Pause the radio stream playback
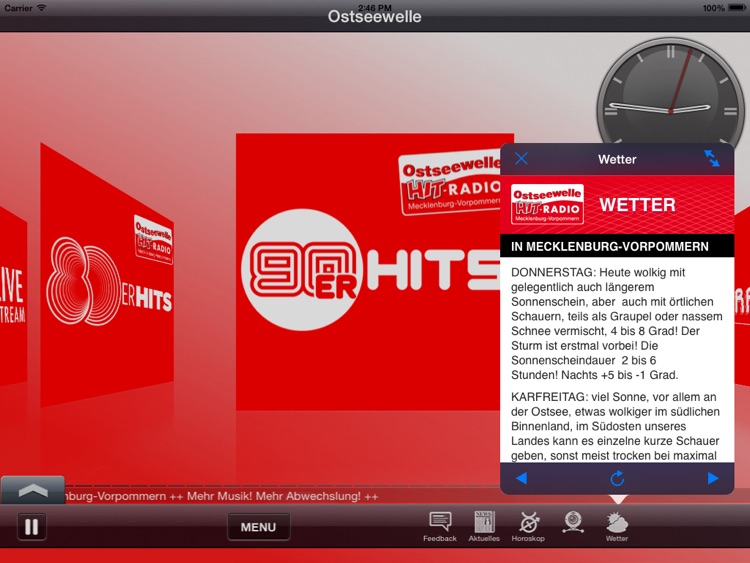This screenshot has width=750, height=563. point(32,527)
